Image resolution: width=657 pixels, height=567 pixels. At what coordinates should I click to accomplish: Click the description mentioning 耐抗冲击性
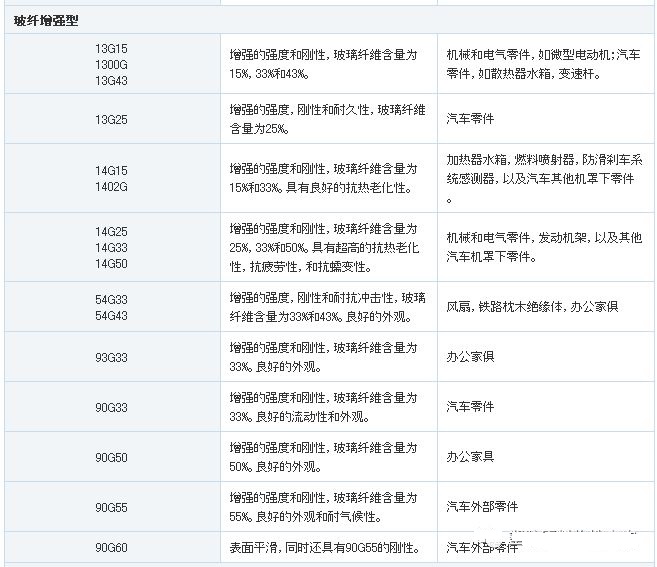pyautogui.click(x=323, y=307)
